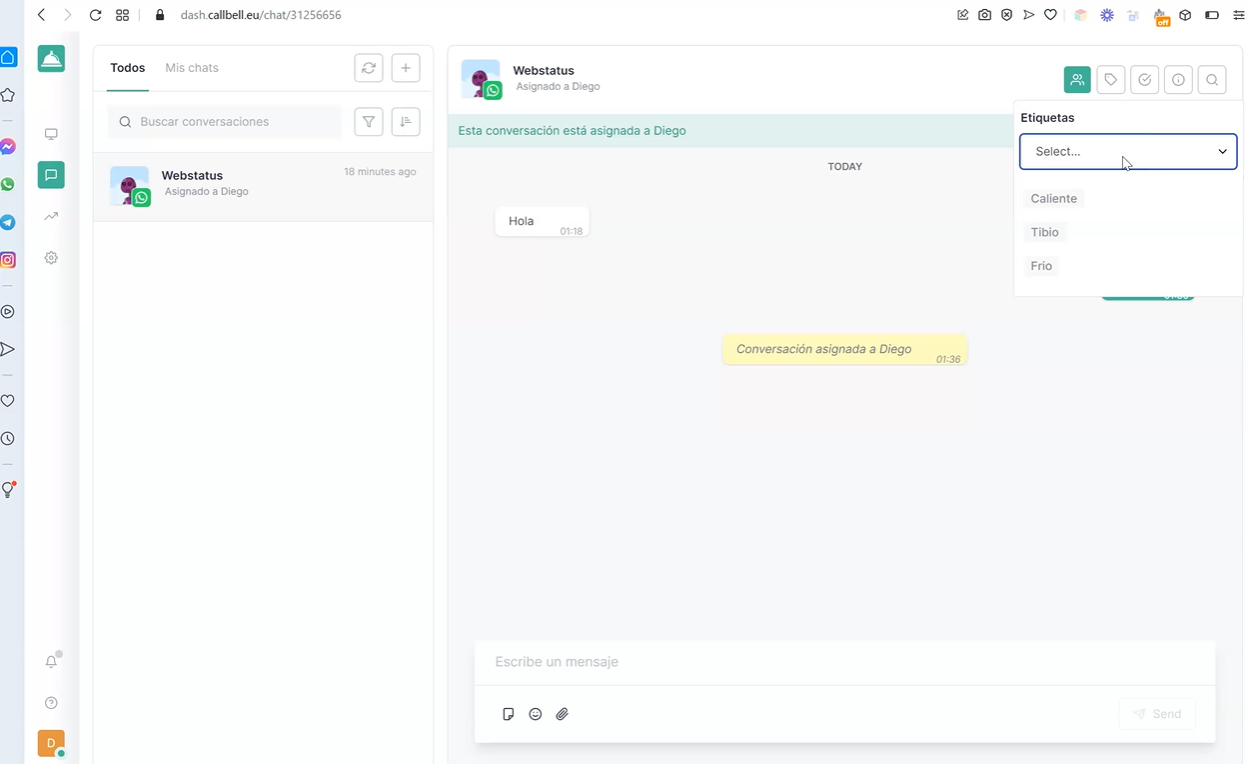
Task: Focus the Buscar conversaciones search field
Action: tap(225, 122)
